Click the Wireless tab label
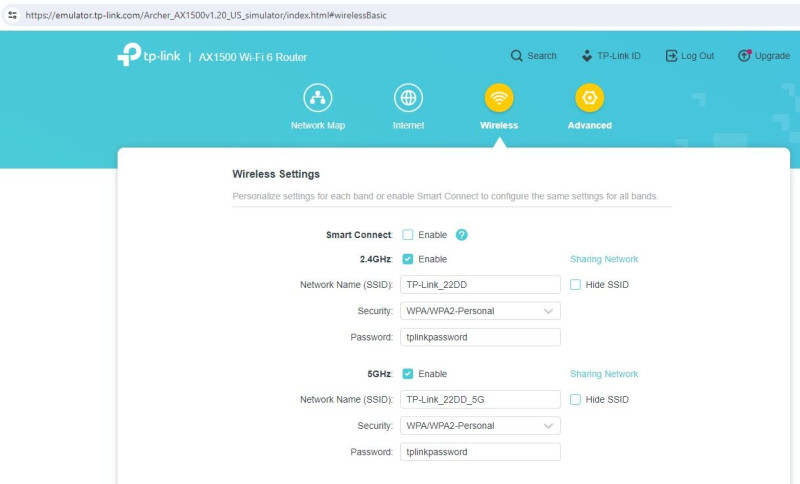800x484 pixels. pos(499,125)
